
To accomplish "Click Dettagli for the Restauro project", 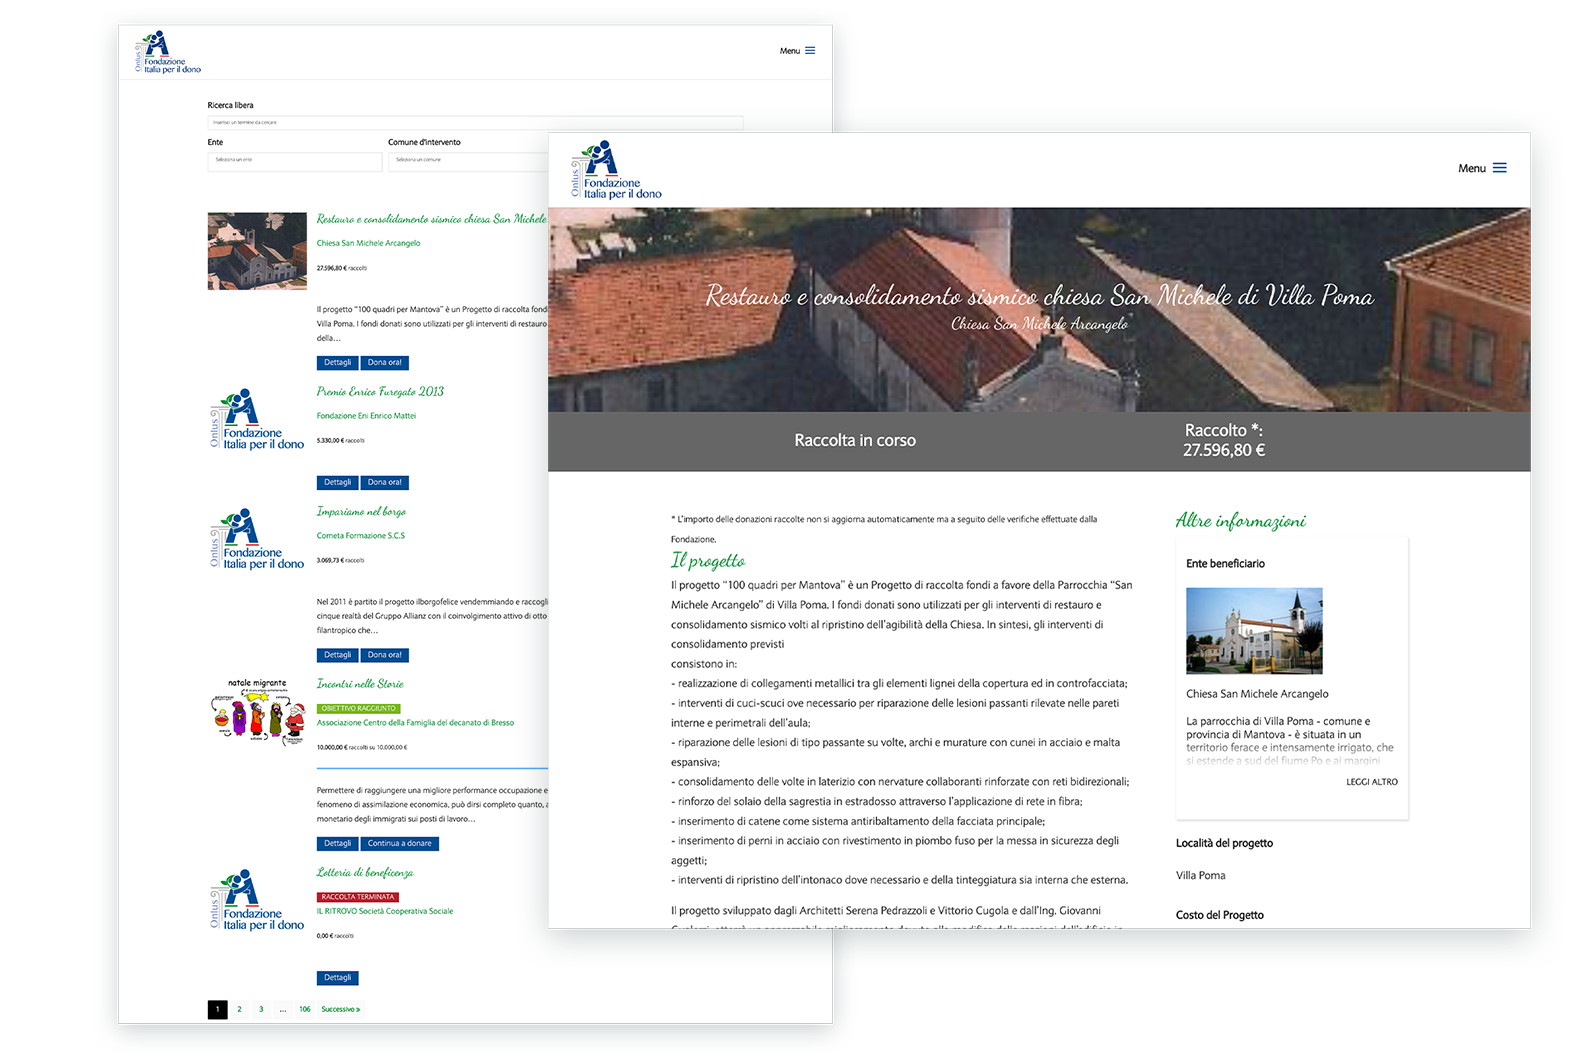I will (x=337, y=363).
